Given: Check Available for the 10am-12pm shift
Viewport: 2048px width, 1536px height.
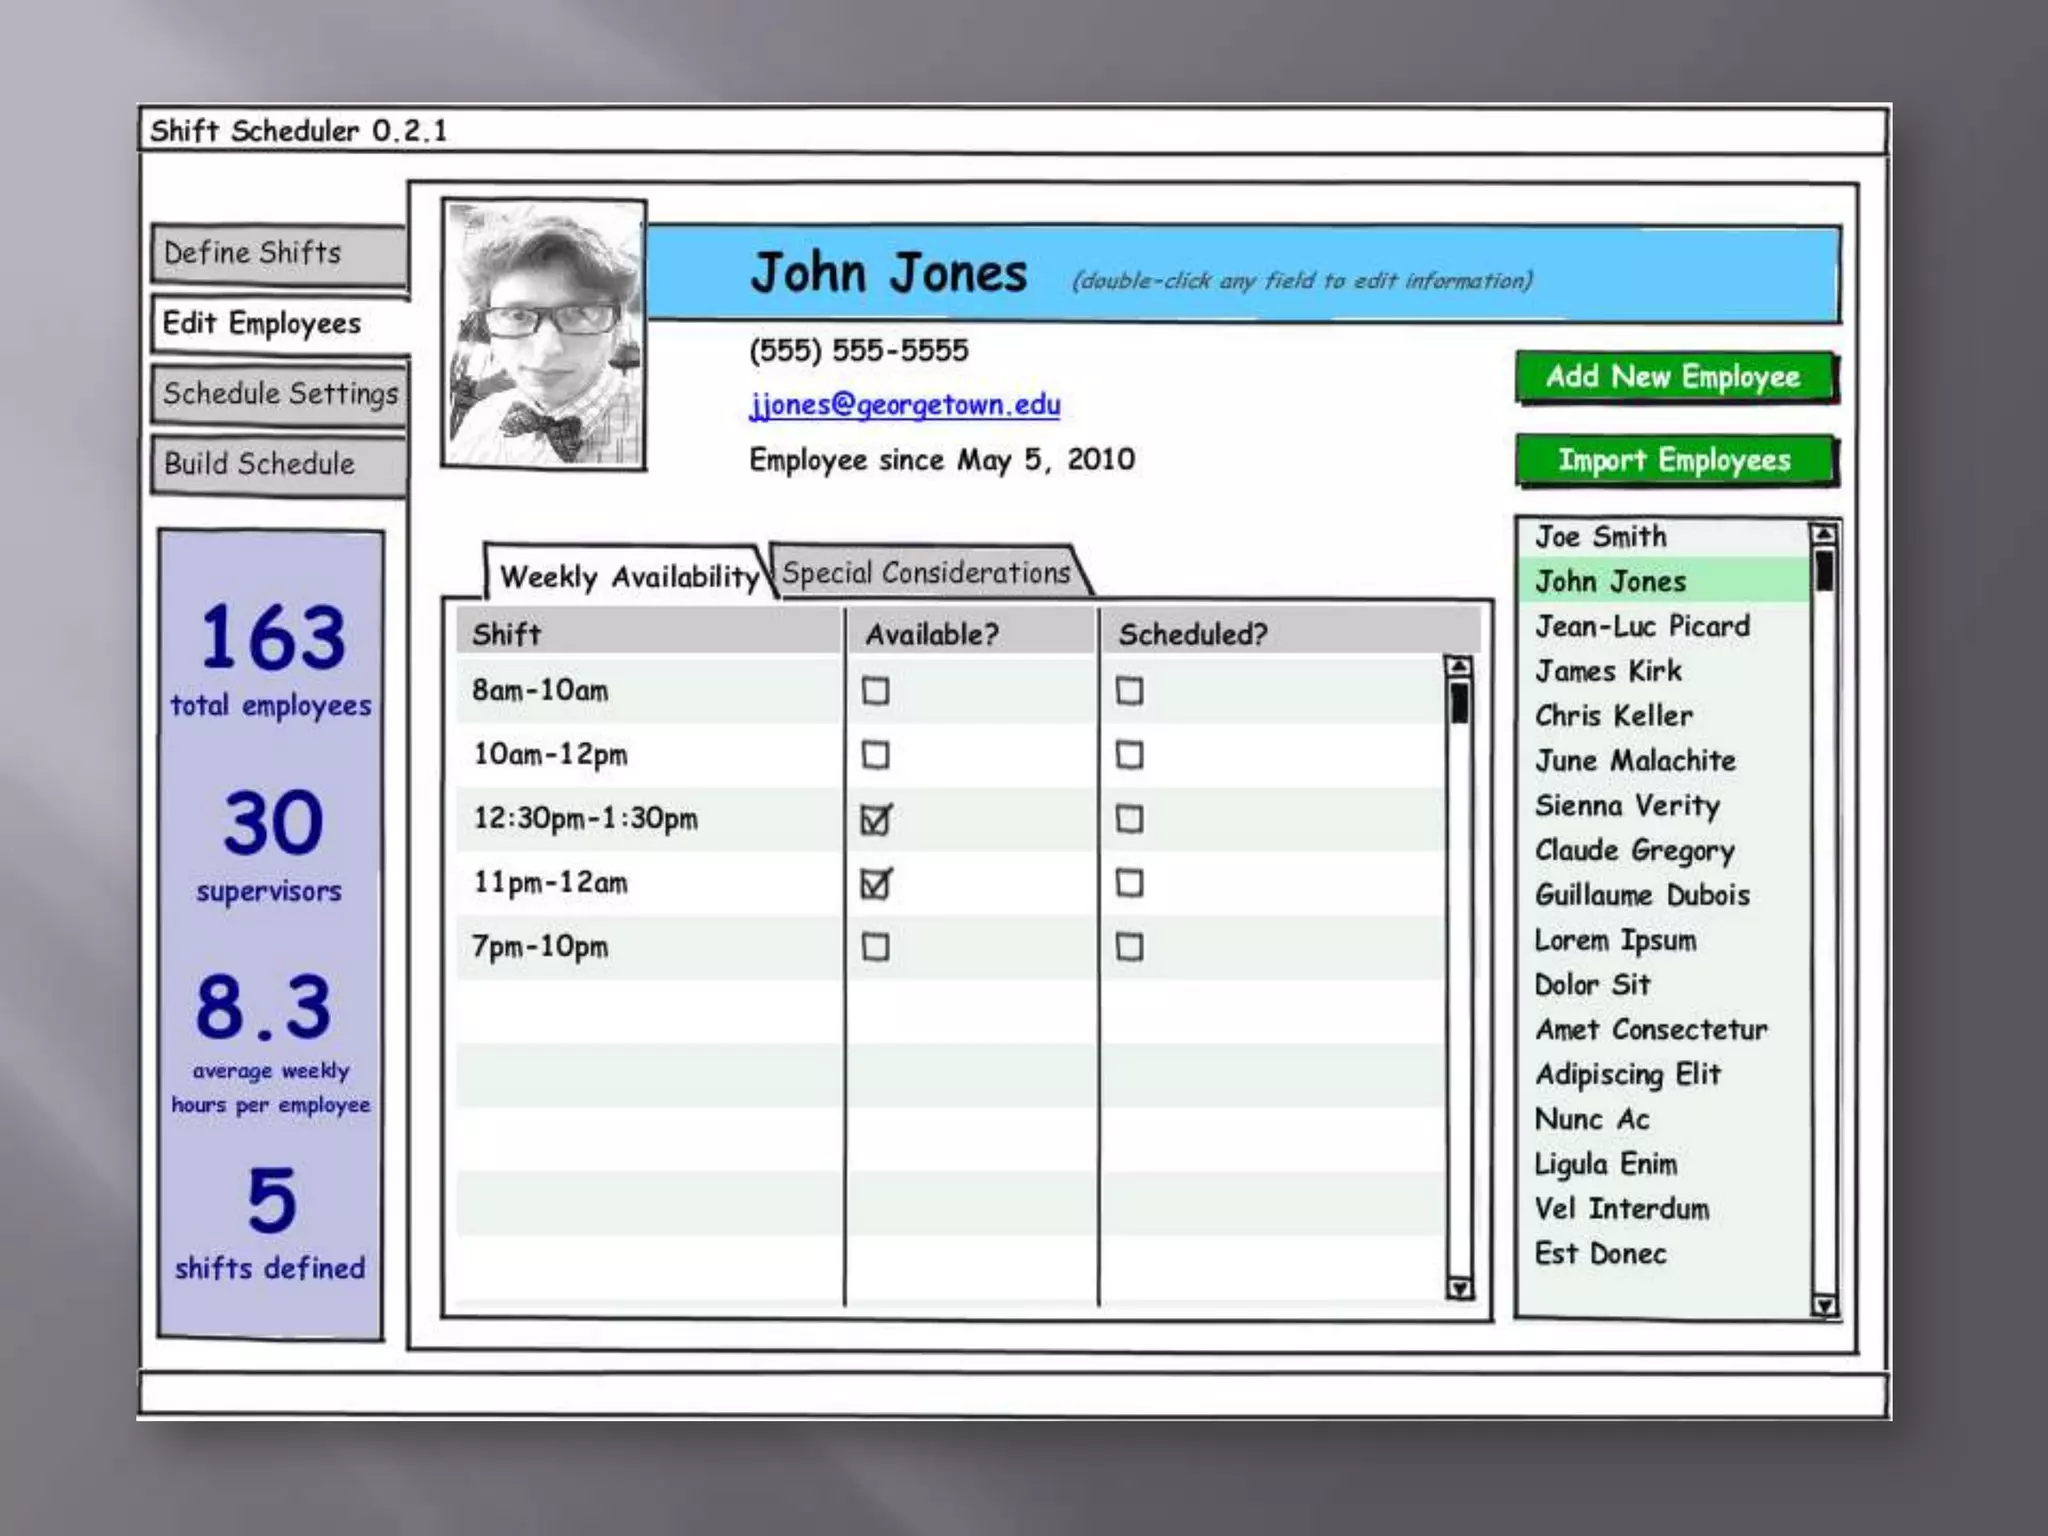Looking at the screenshot, I should coord(875,754).
